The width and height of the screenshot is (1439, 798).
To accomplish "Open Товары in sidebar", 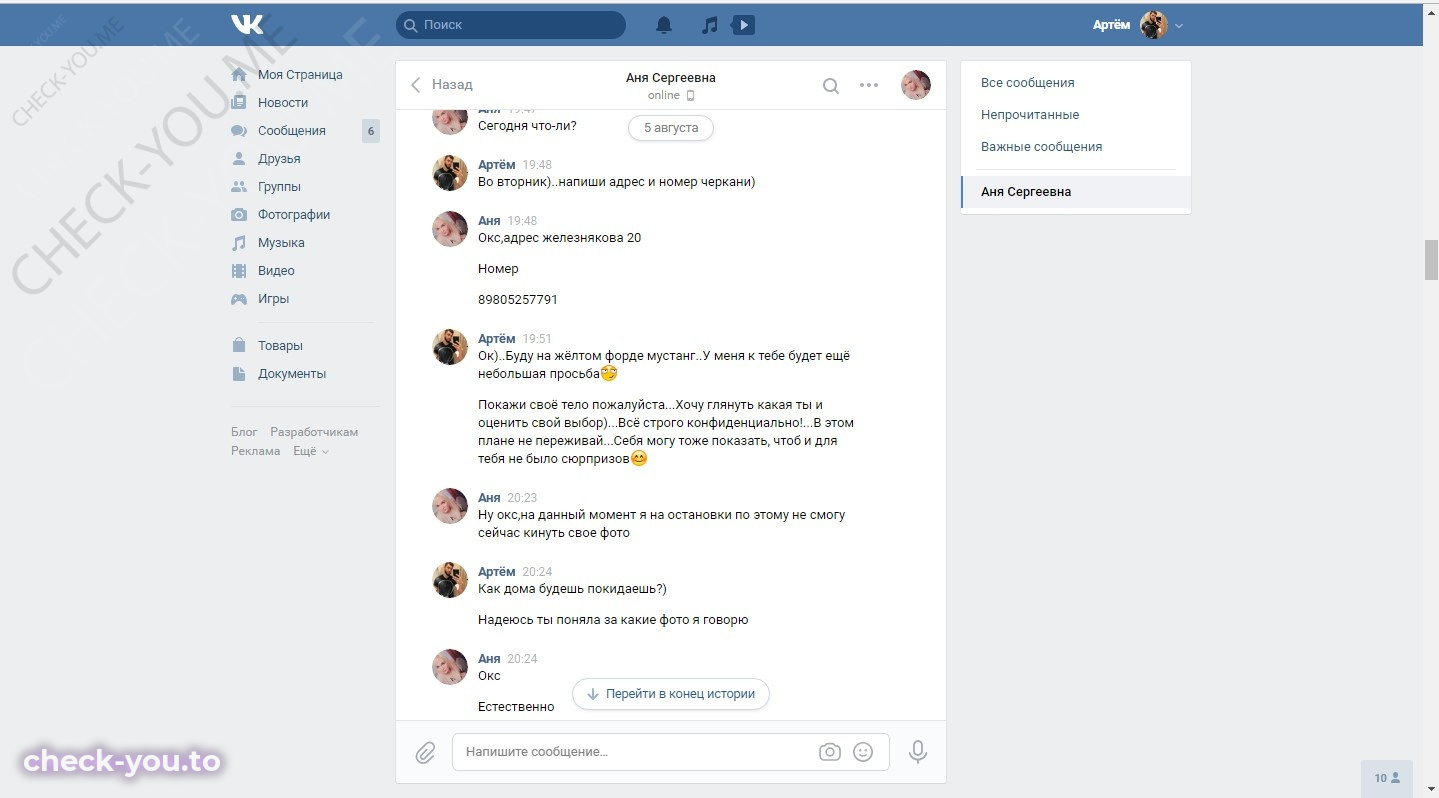I will 280,346.
